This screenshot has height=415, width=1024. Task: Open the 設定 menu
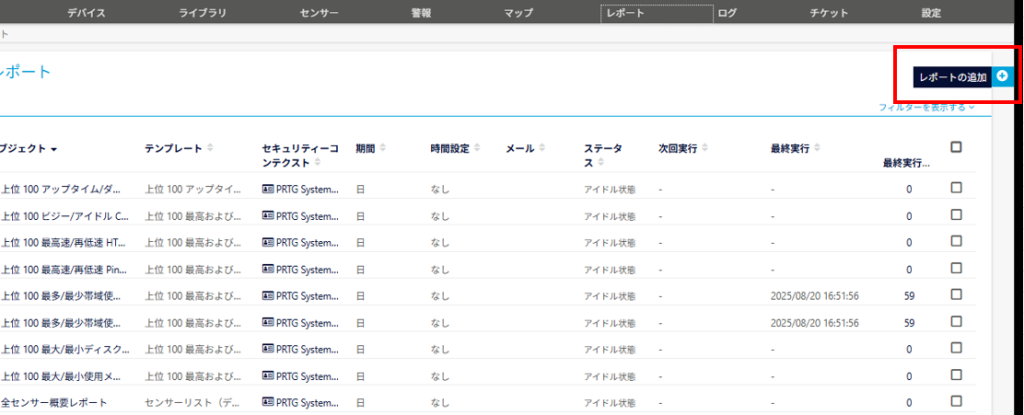click(x=931, y=13)
